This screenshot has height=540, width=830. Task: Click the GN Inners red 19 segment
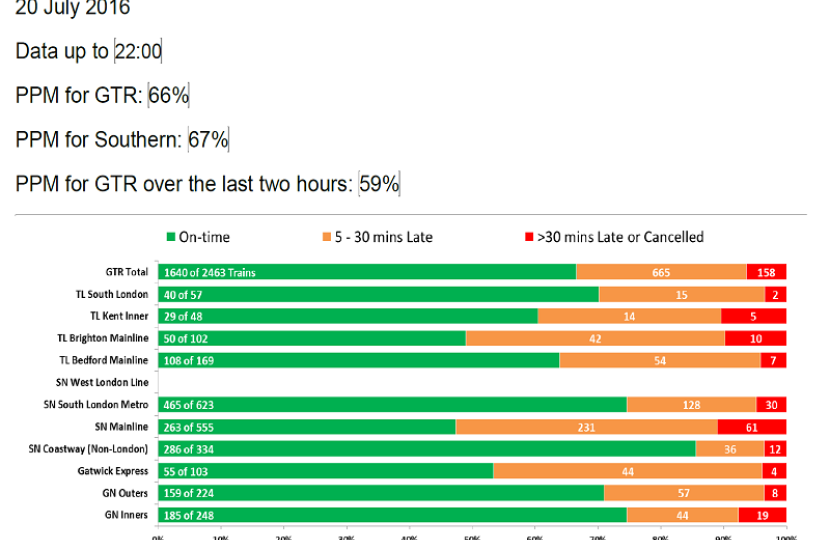click(x=762, y=515)
